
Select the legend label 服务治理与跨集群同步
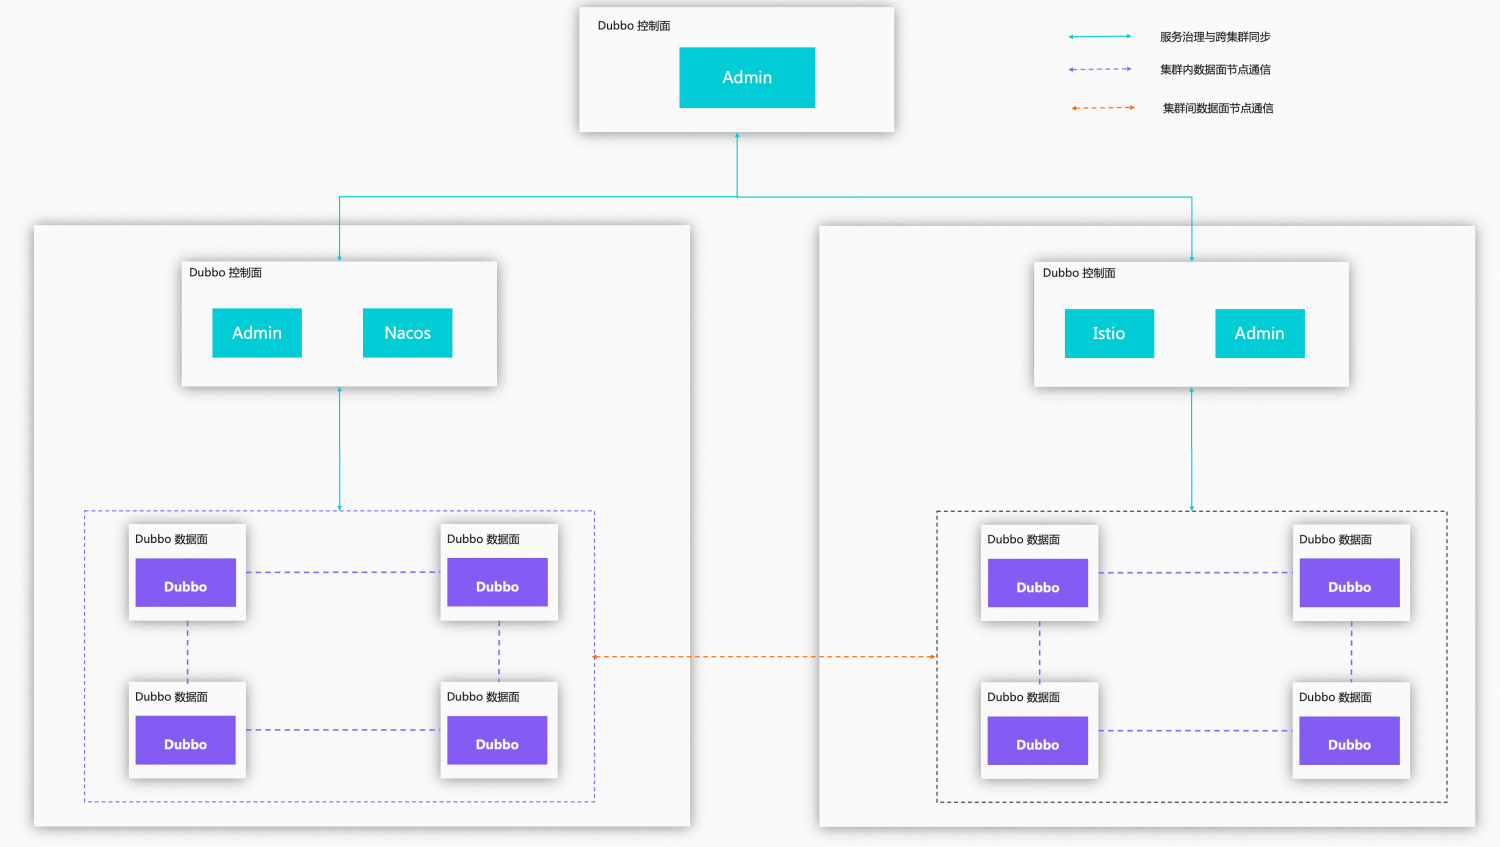[x=1215, y=37]
